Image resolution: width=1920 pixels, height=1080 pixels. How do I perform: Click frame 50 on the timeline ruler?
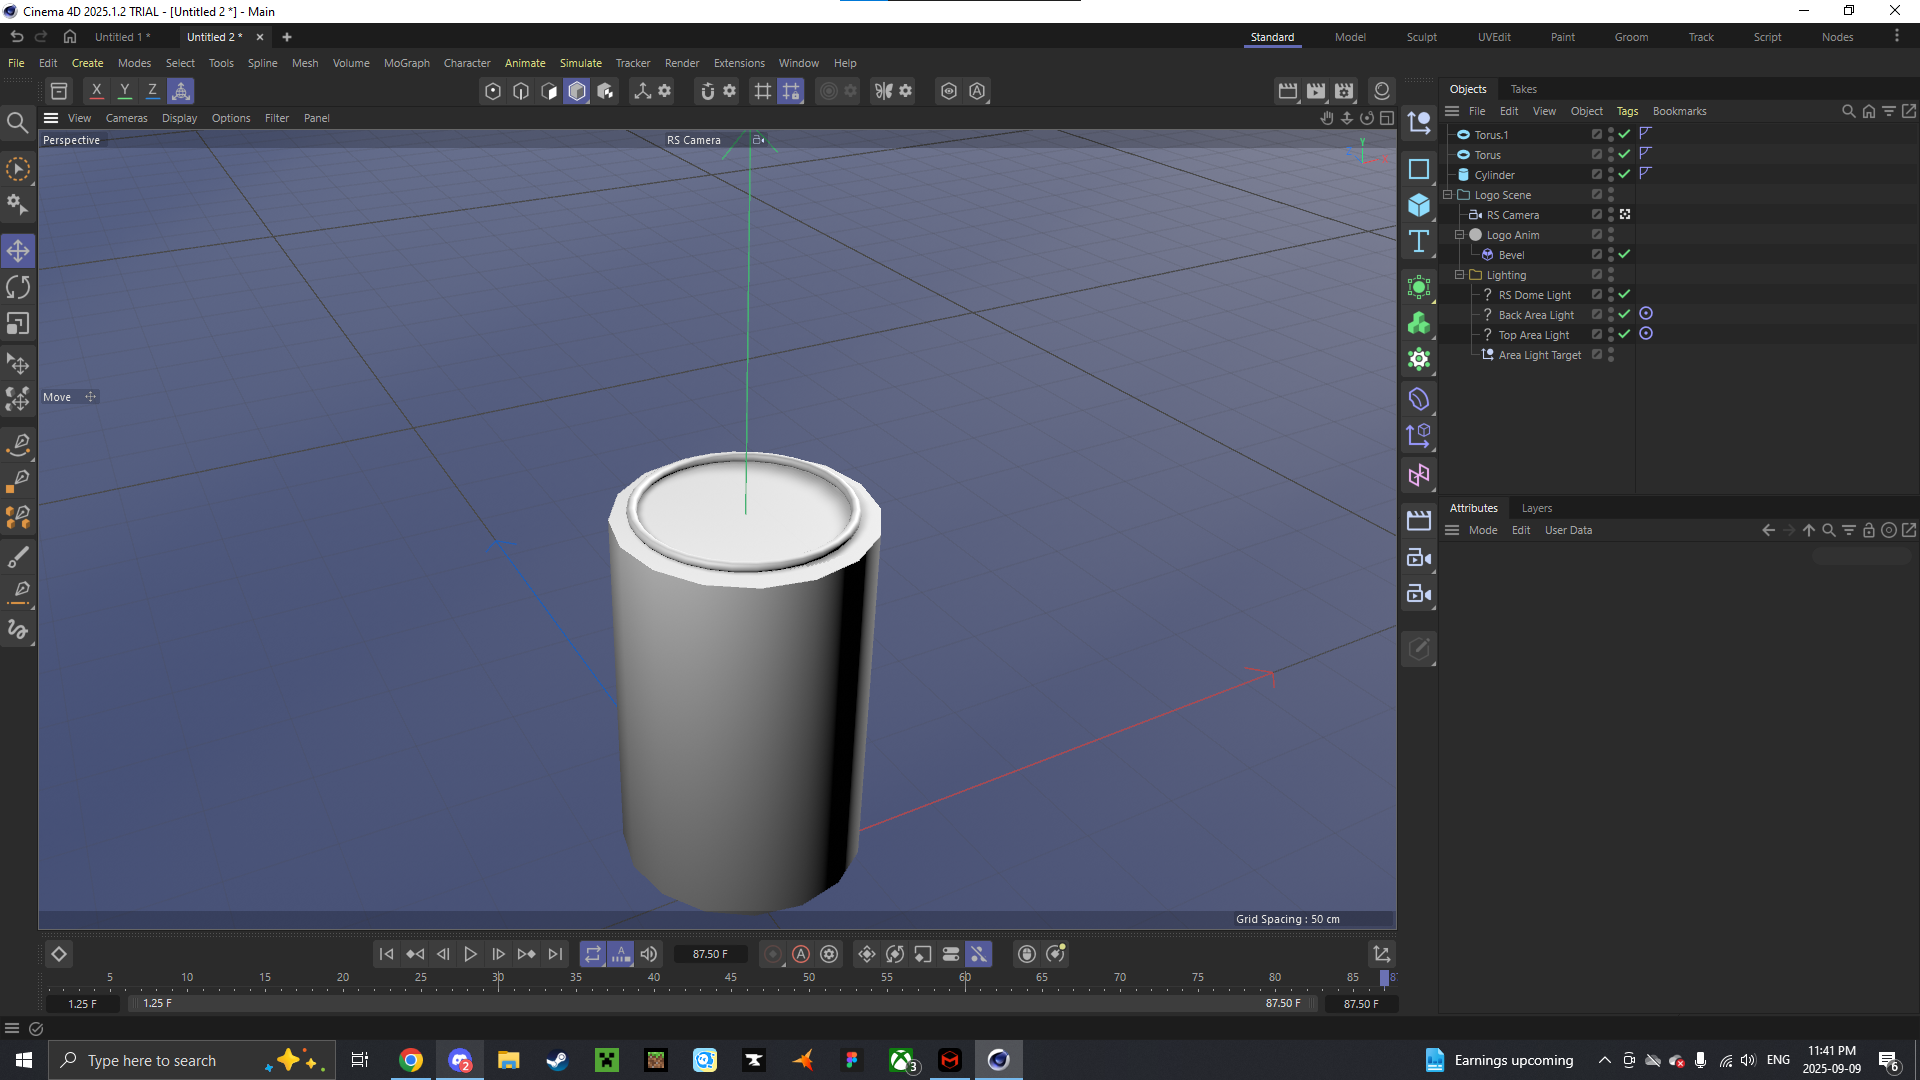(807, 977)
